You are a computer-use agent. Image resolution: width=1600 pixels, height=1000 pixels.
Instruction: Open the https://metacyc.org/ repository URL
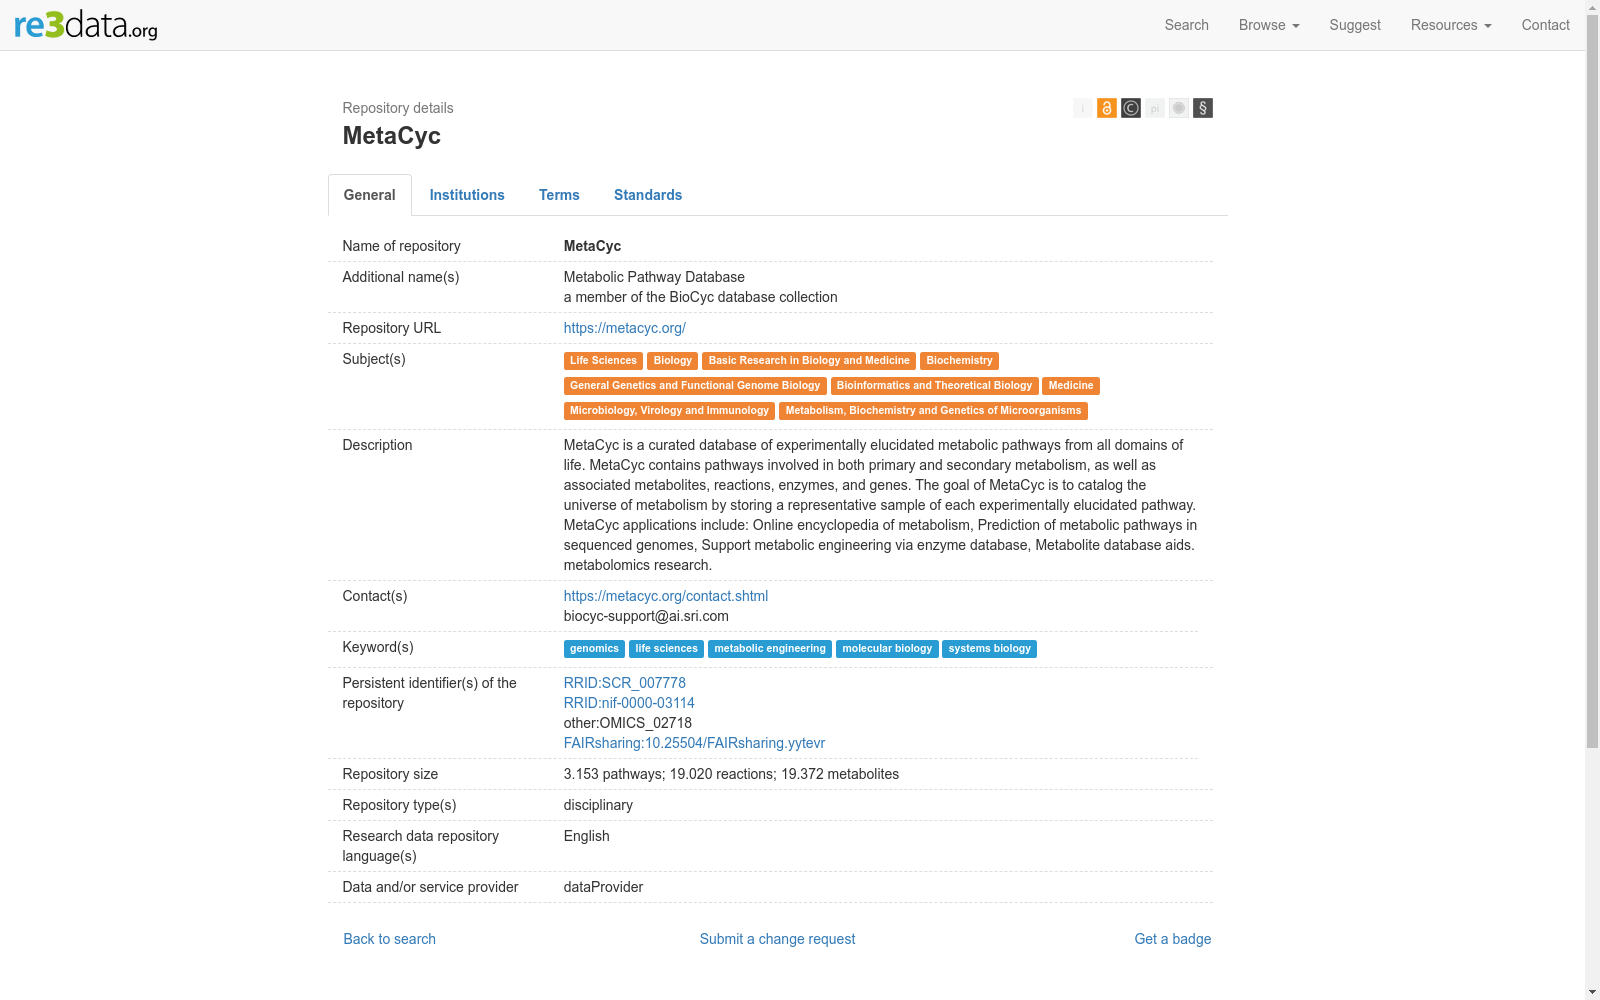(625, 328)
